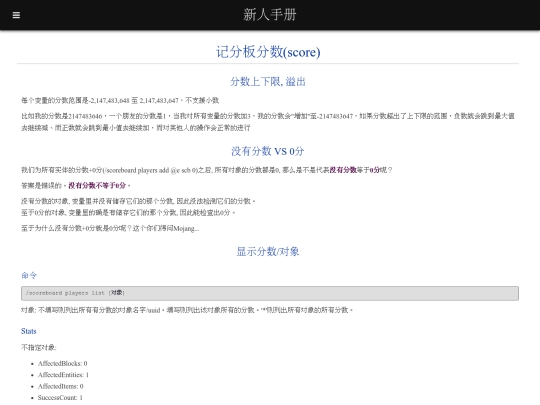Select the 分数上下限, 溢出 section heading
The height and width of the screenshot is (405, 540).
(268, 82)
